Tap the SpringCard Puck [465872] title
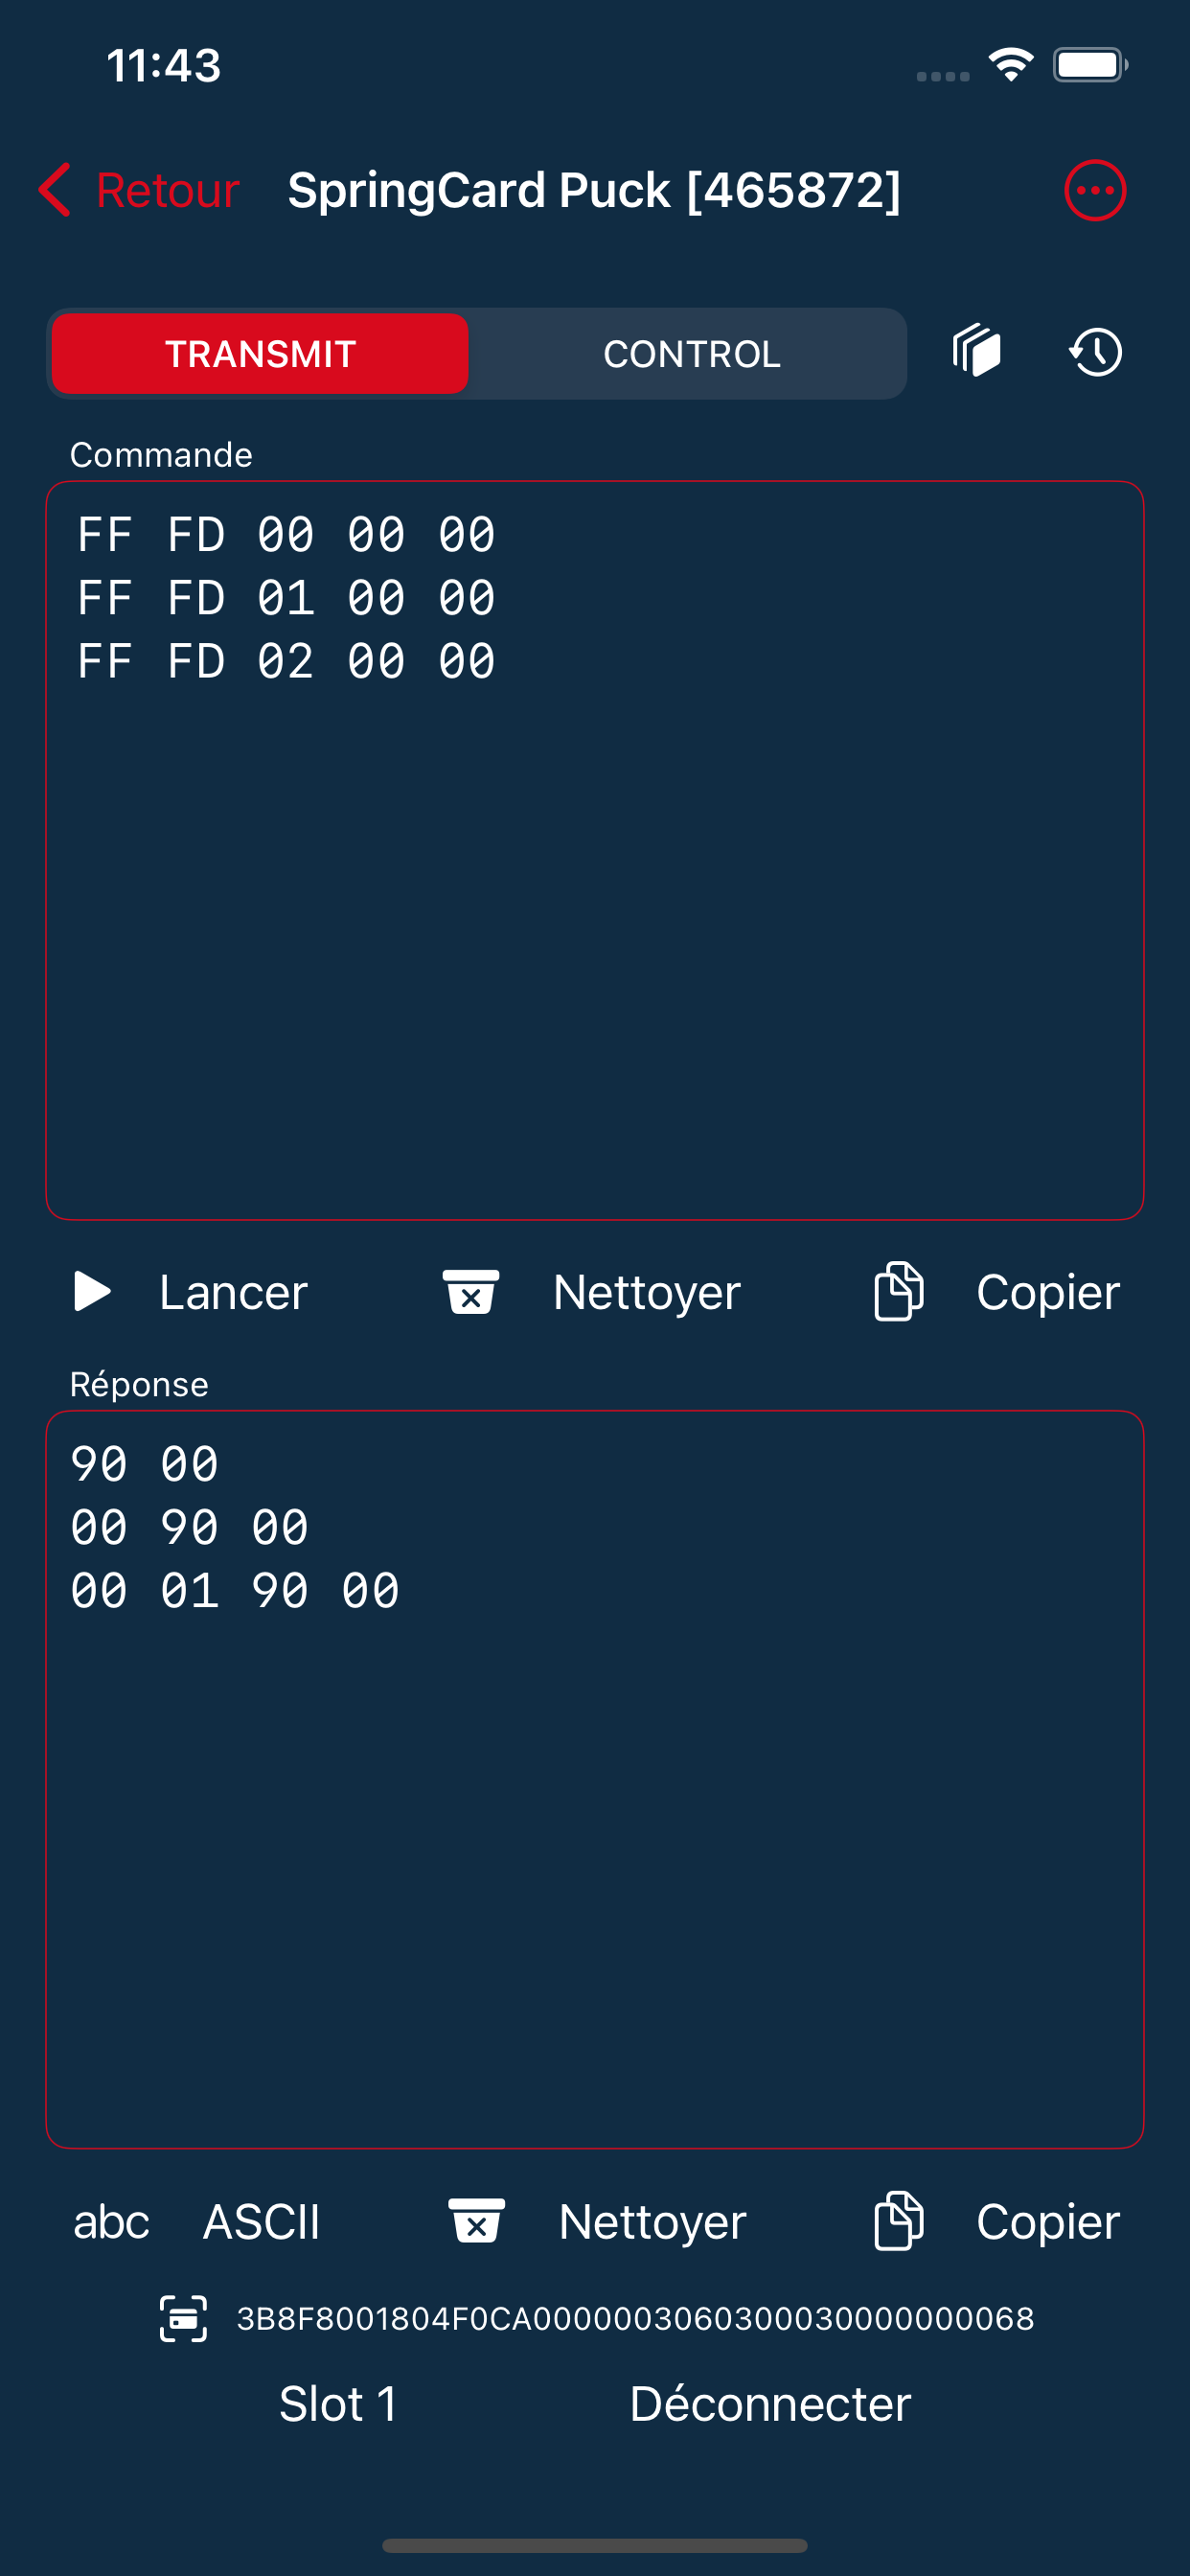The width and height of the screenshot is (1190, 2576). tap(594, 190)
